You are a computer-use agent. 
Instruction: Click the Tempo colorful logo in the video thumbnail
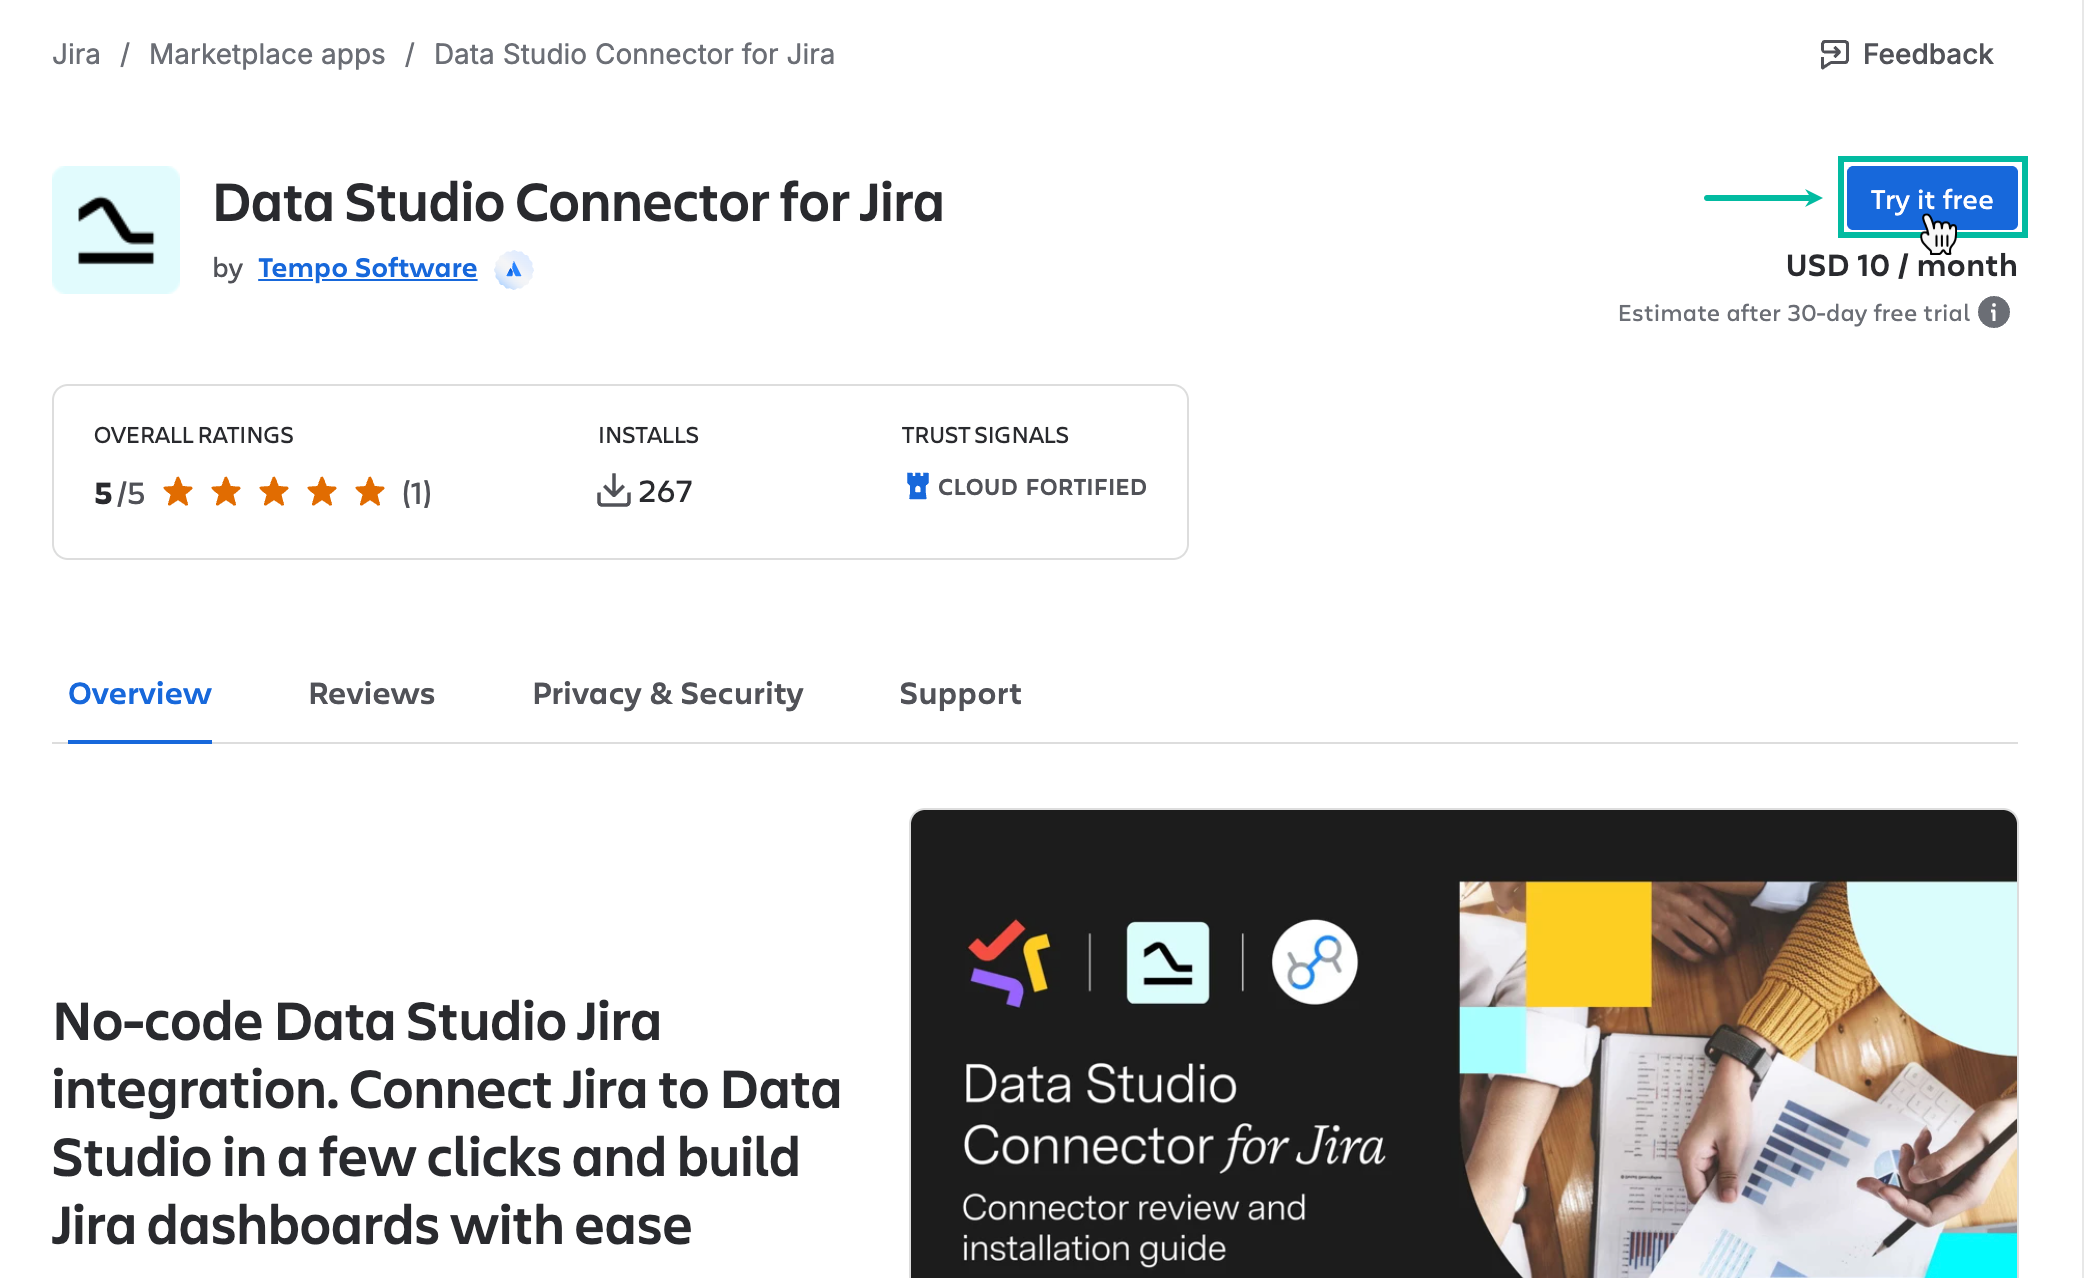[x=1010, y=962]
